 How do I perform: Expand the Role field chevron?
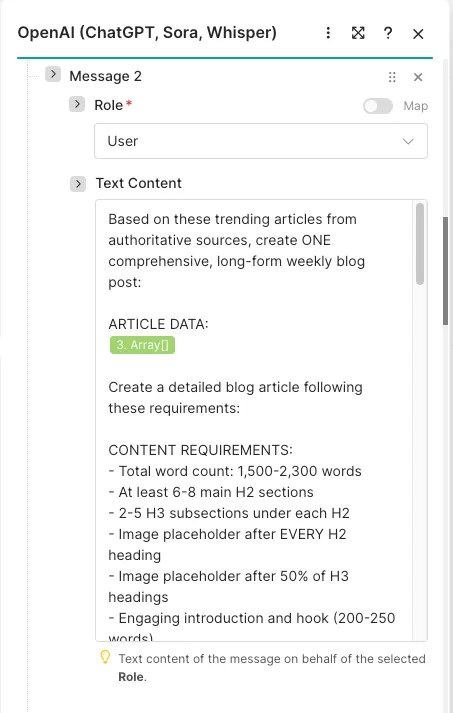click(77, 104)
